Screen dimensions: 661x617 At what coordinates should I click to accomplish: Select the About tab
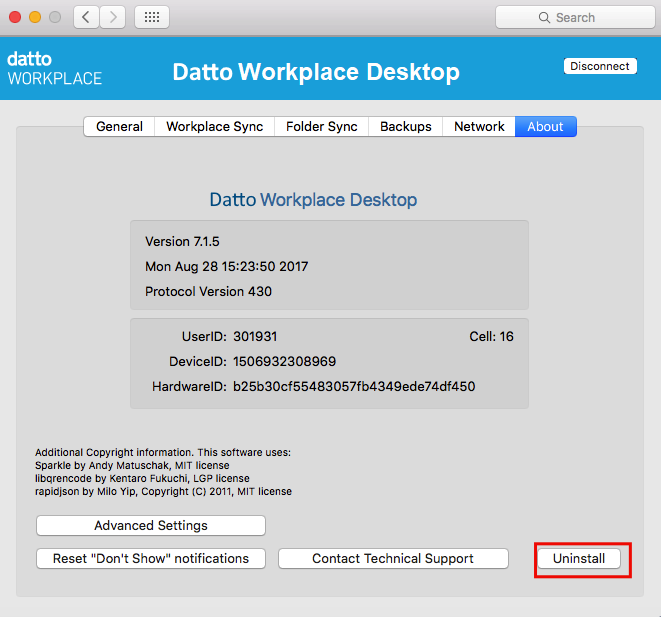click(545, 127)
